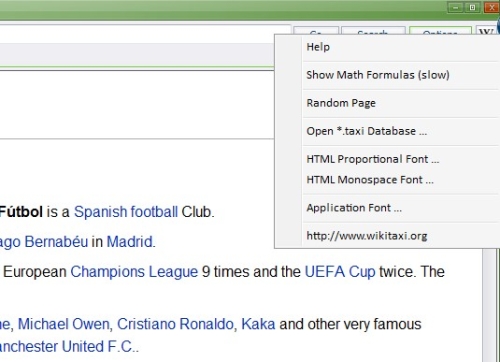Minimize the WikiTaxi window

[x=456, y=7]
